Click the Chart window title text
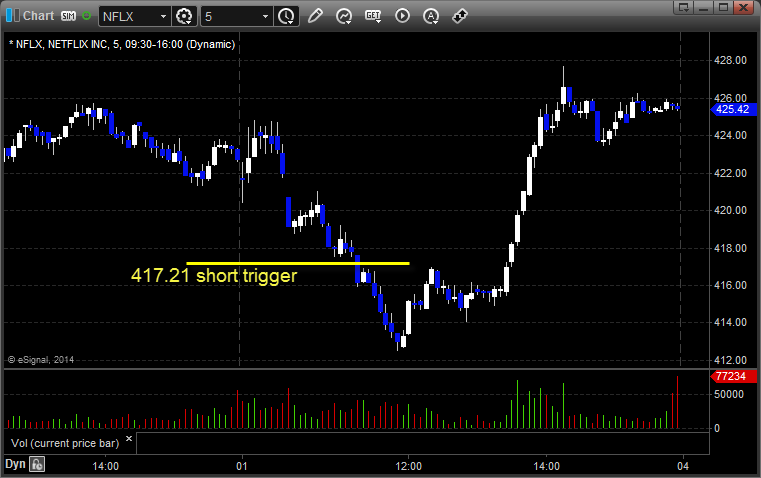This screenshot has width=761, height=478. 39,16
